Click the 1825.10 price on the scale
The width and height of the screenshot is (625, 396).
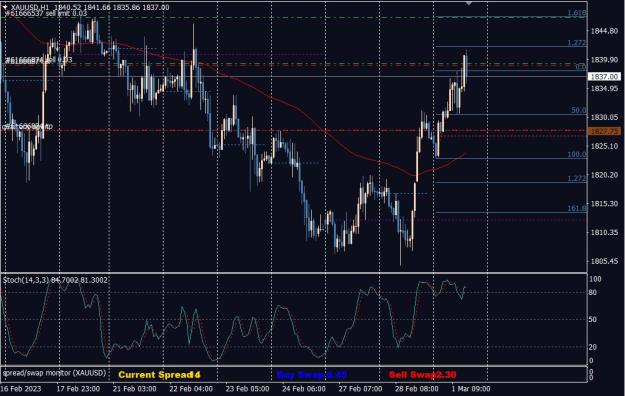pyautogui.click(x=604, y=146)
